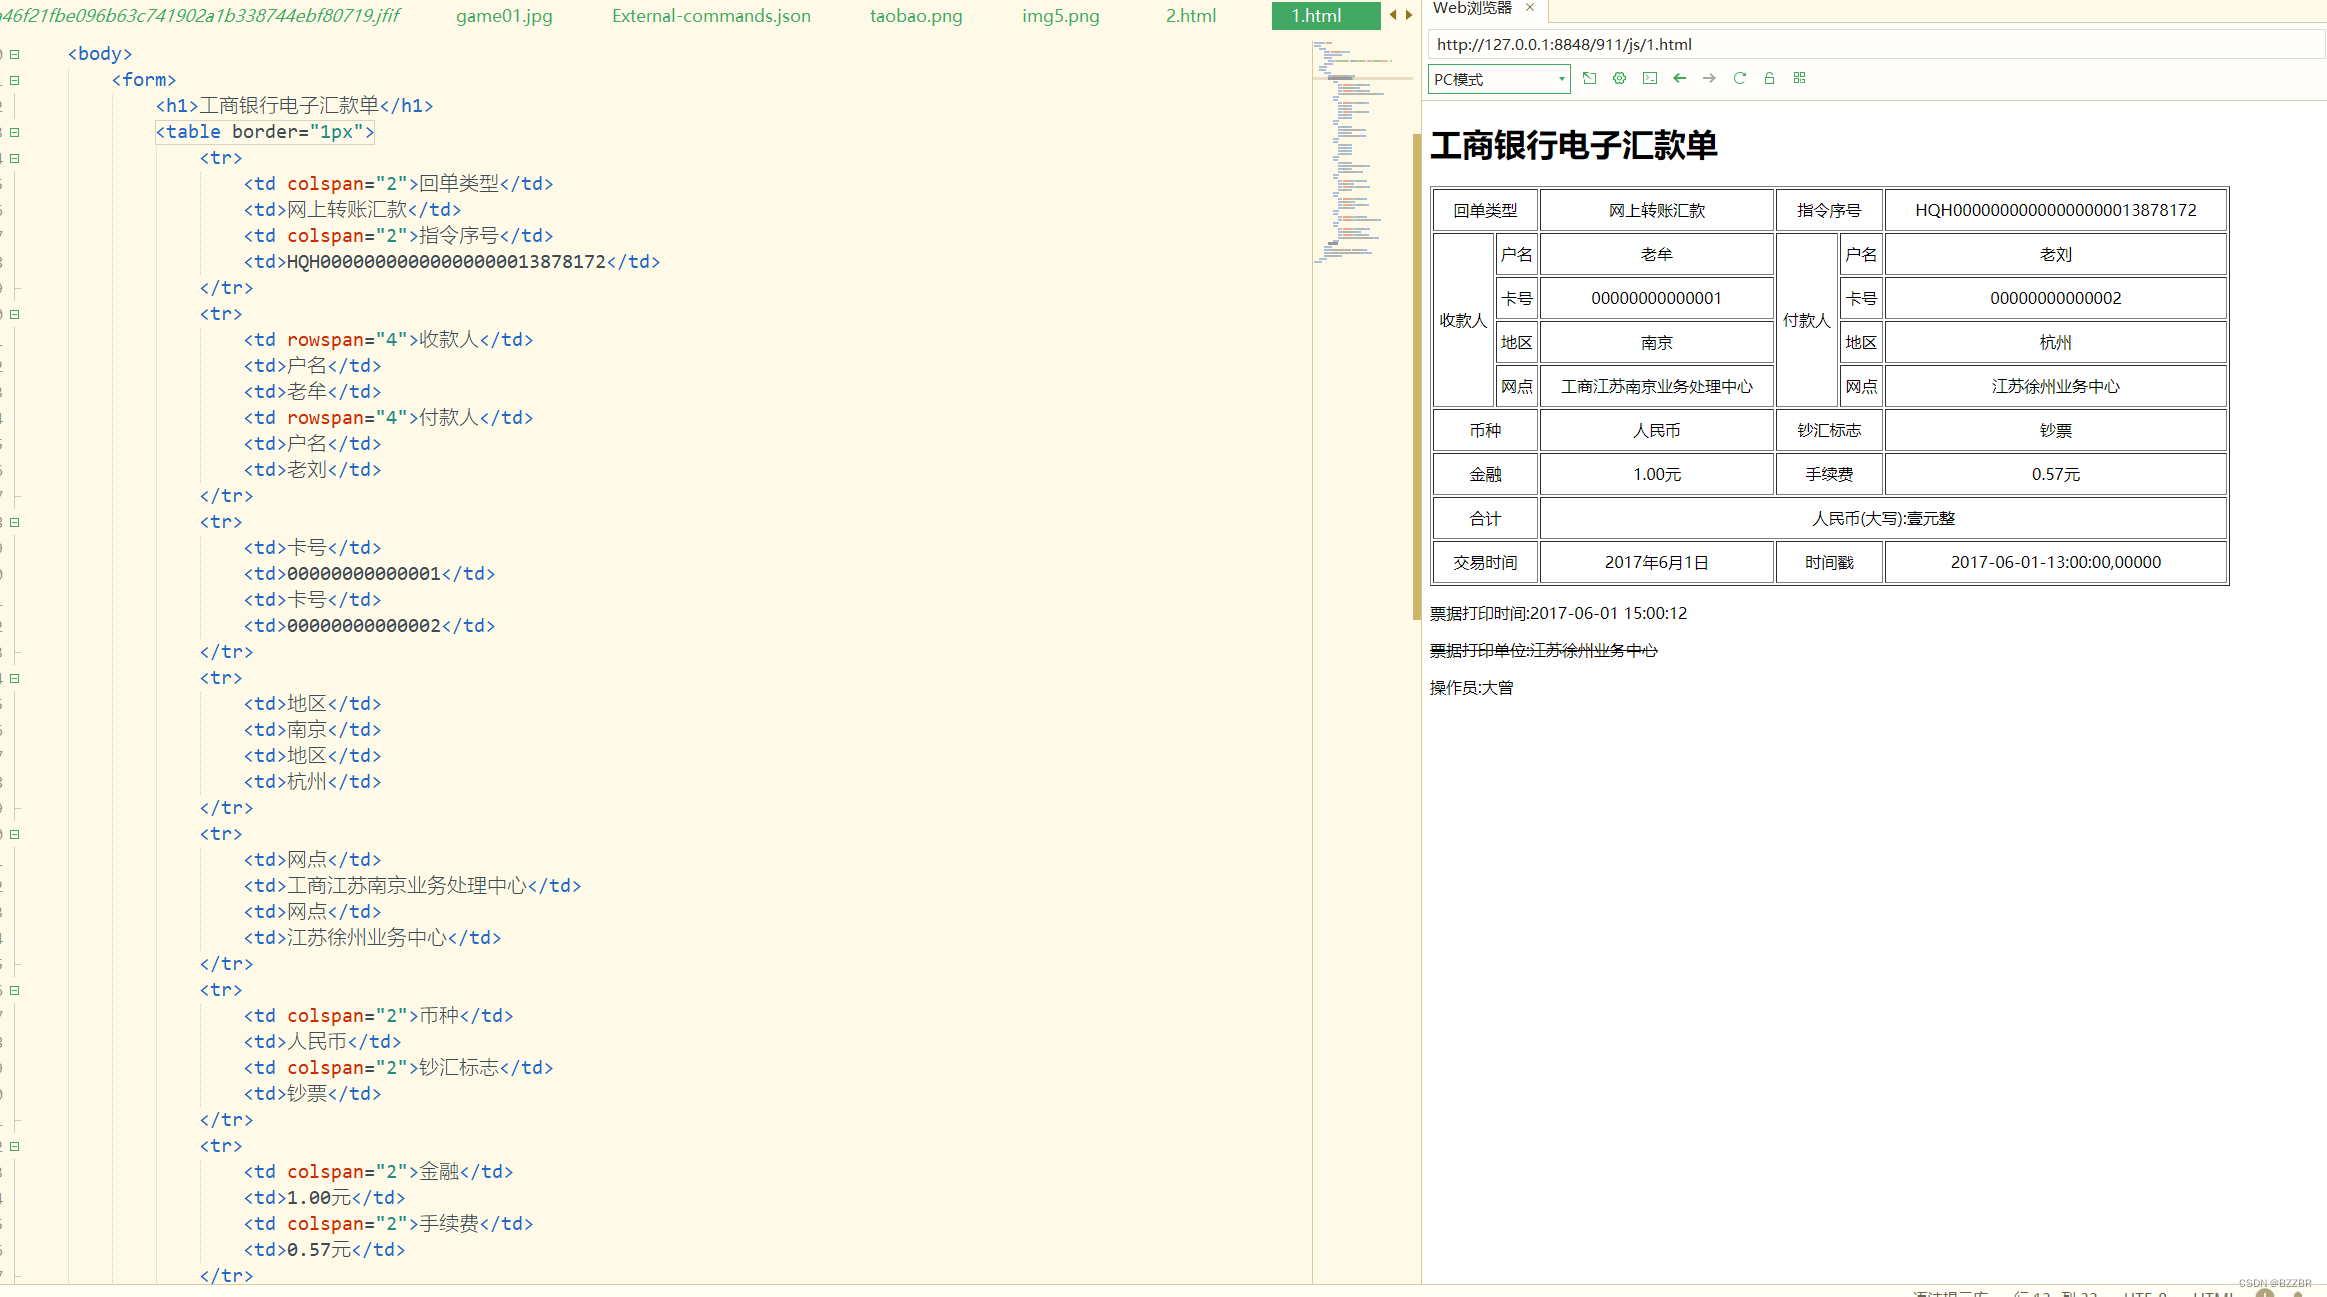This screenshot has width=2327, height=1297.
Task: Go back in the web preview
Action: point(1679,78)
